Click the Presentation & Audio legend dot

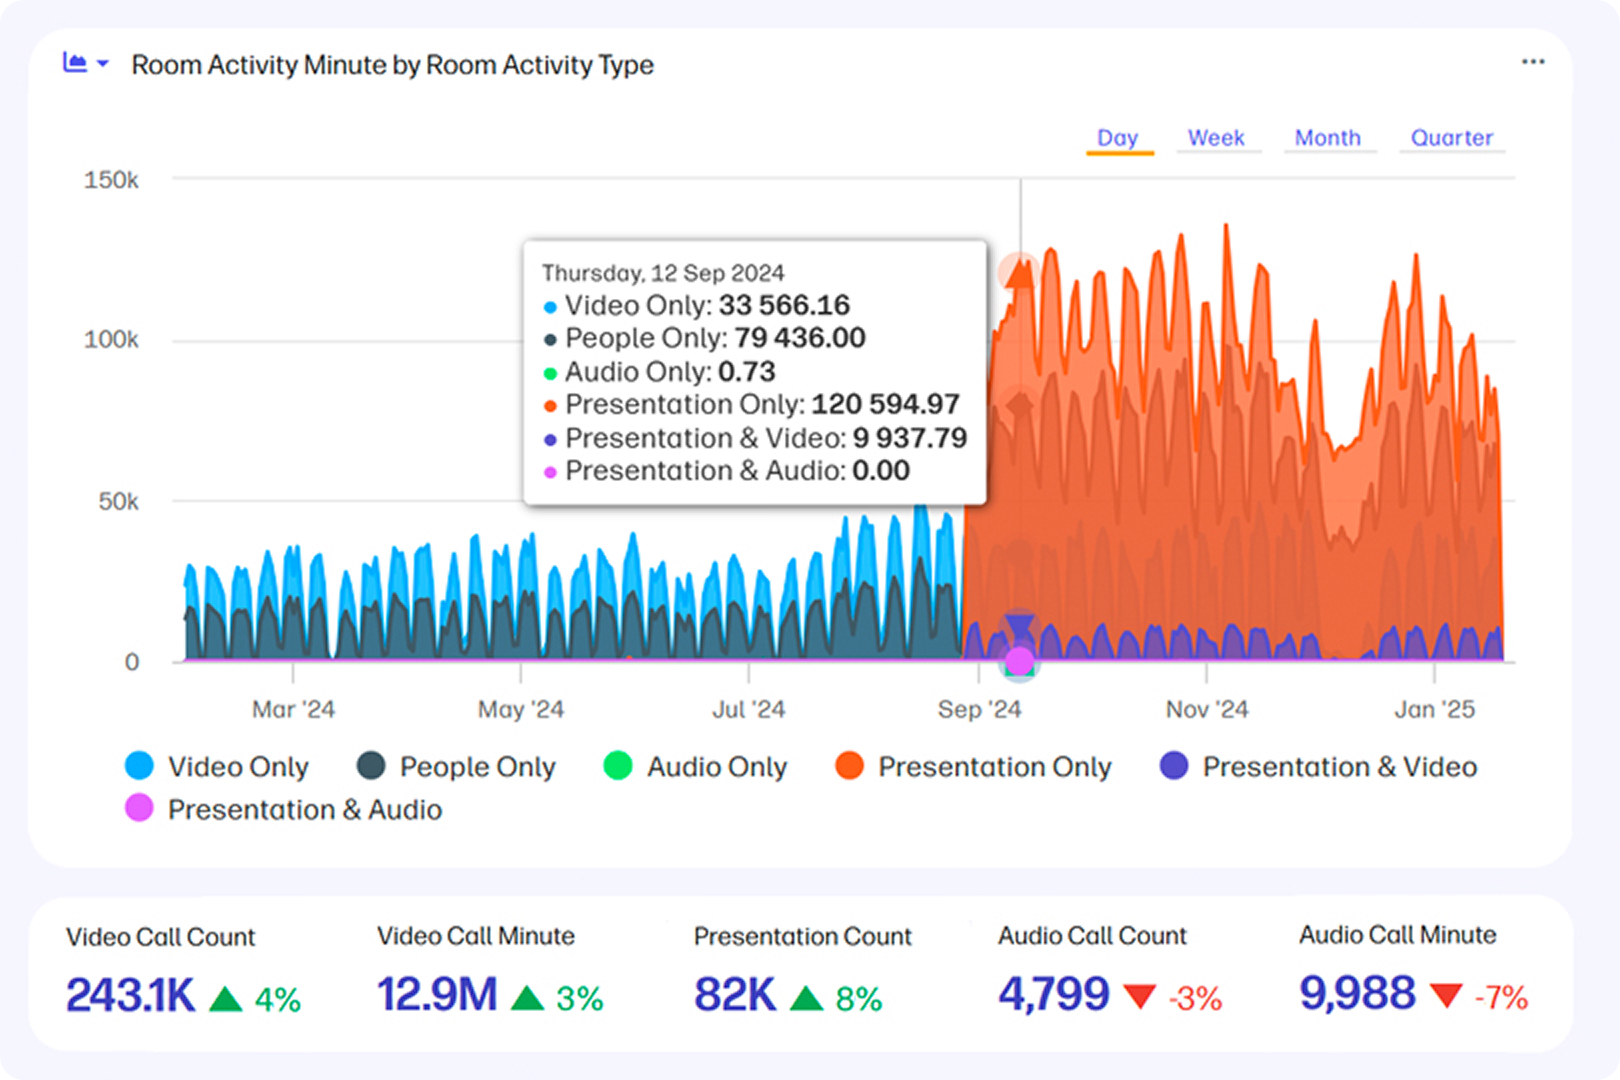139,808
